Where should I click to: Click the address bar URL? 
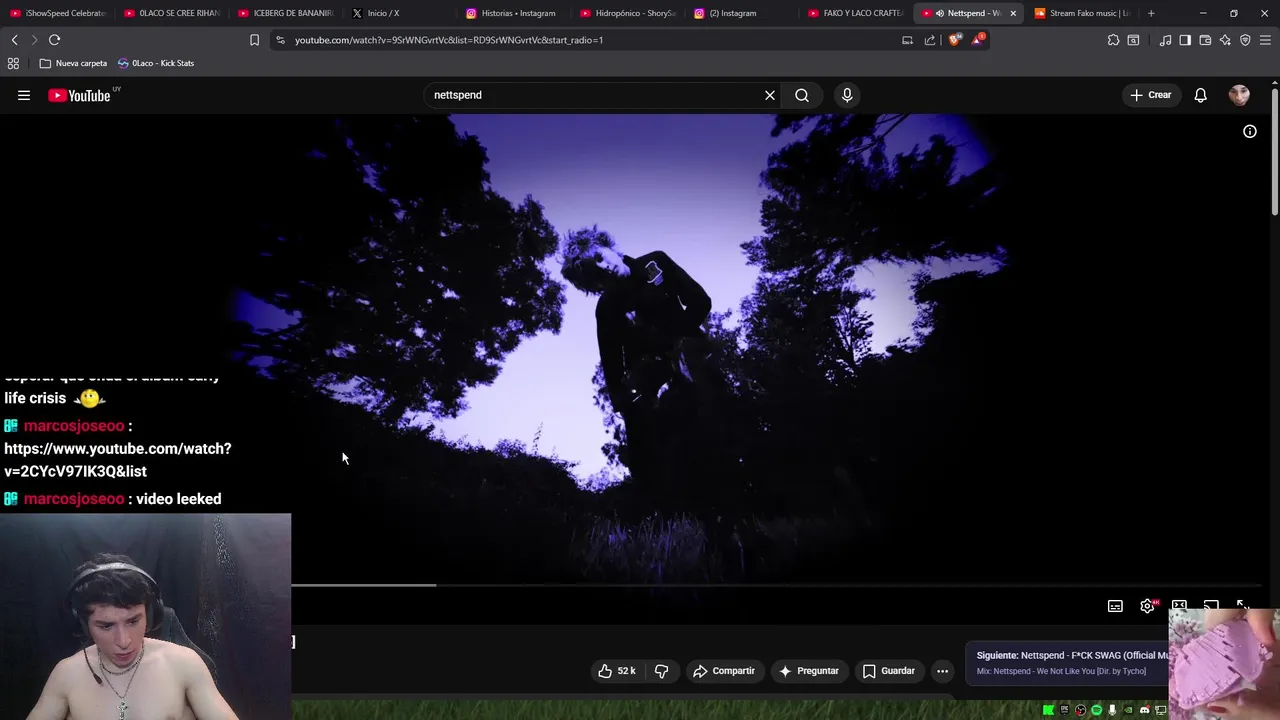click(449, 40)
